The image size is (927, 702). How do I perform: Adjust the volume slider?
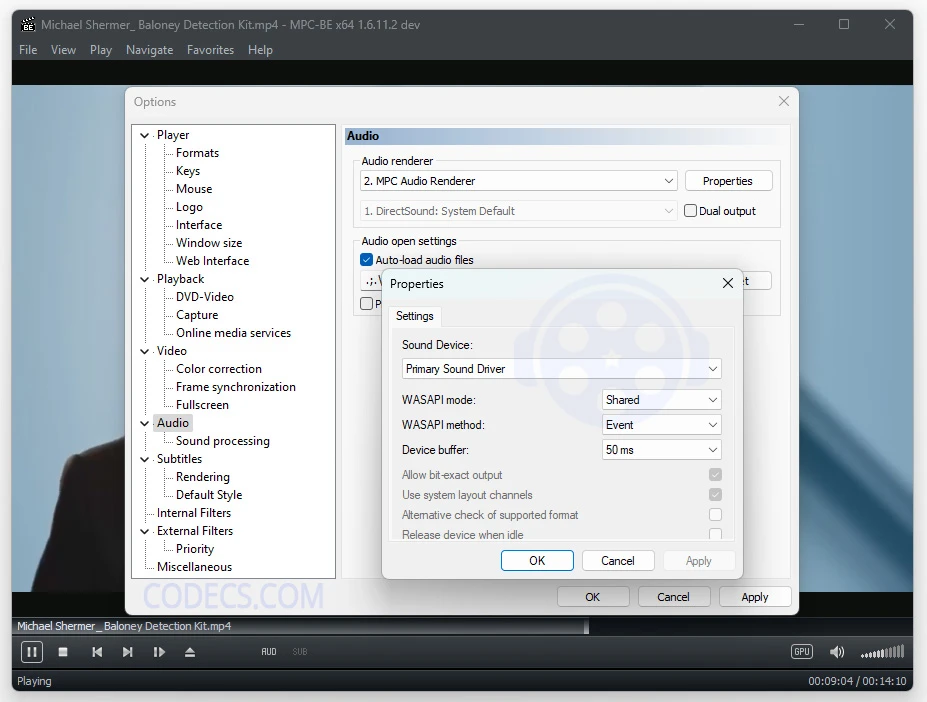(x=882, y=652)
